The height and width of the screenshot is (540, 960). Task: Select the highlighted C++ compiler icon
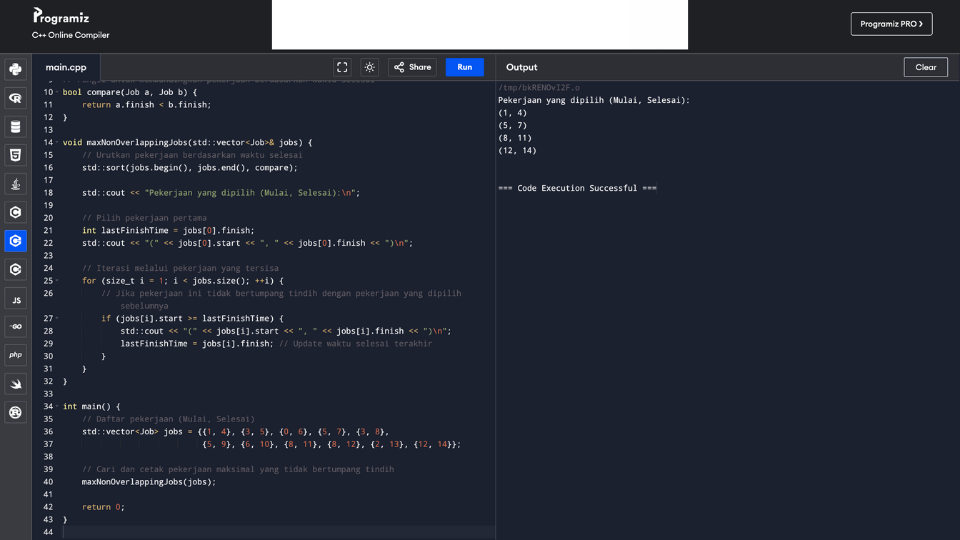15,241
